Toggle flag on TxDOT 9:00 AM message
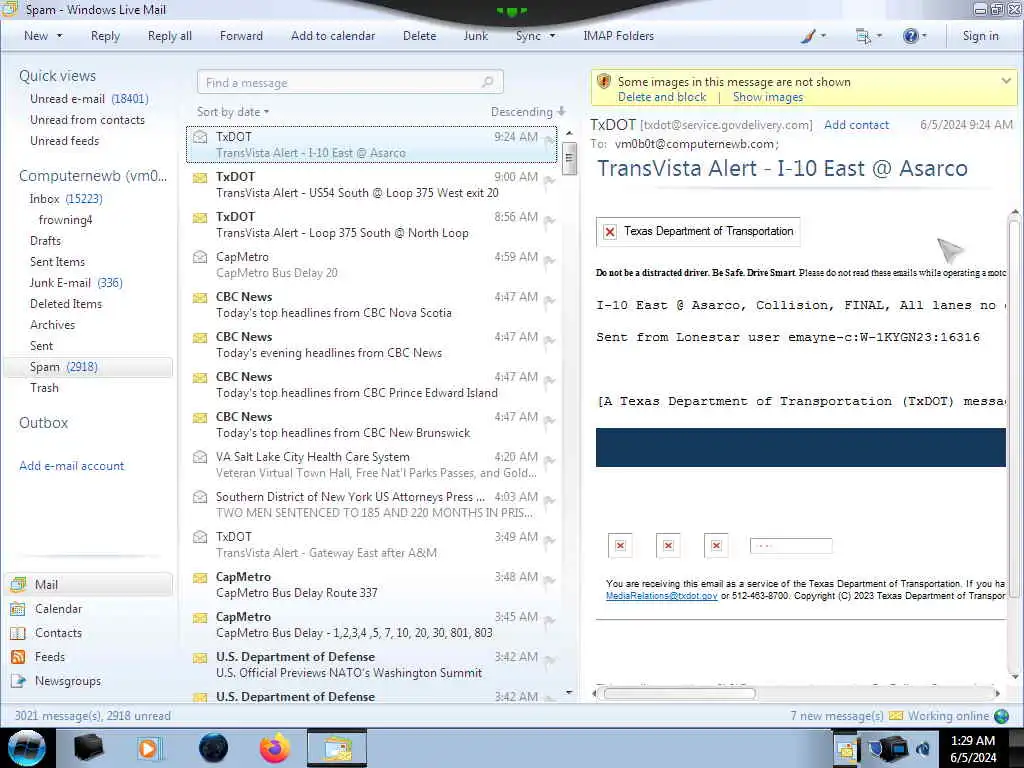 549,181
